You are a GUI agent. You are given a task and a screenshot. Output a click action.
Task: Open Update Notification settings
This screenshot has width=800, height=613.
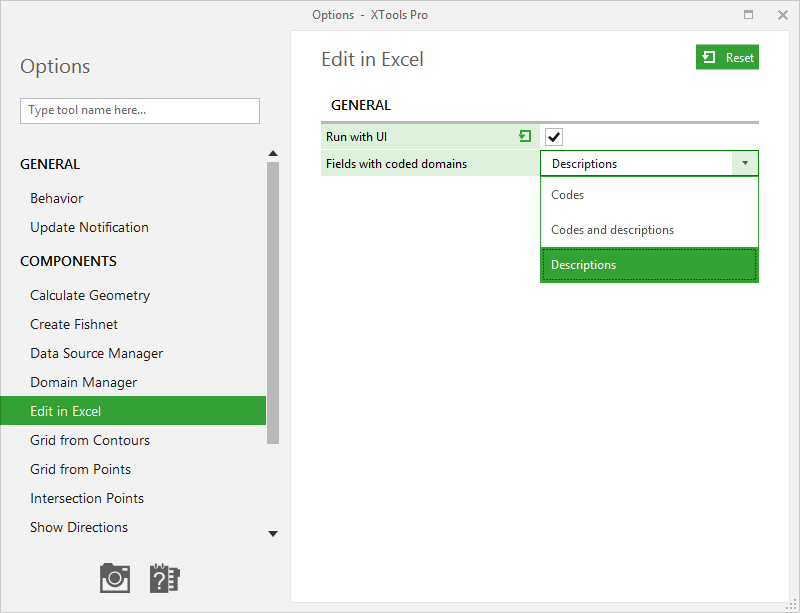[x=89, y=227]
